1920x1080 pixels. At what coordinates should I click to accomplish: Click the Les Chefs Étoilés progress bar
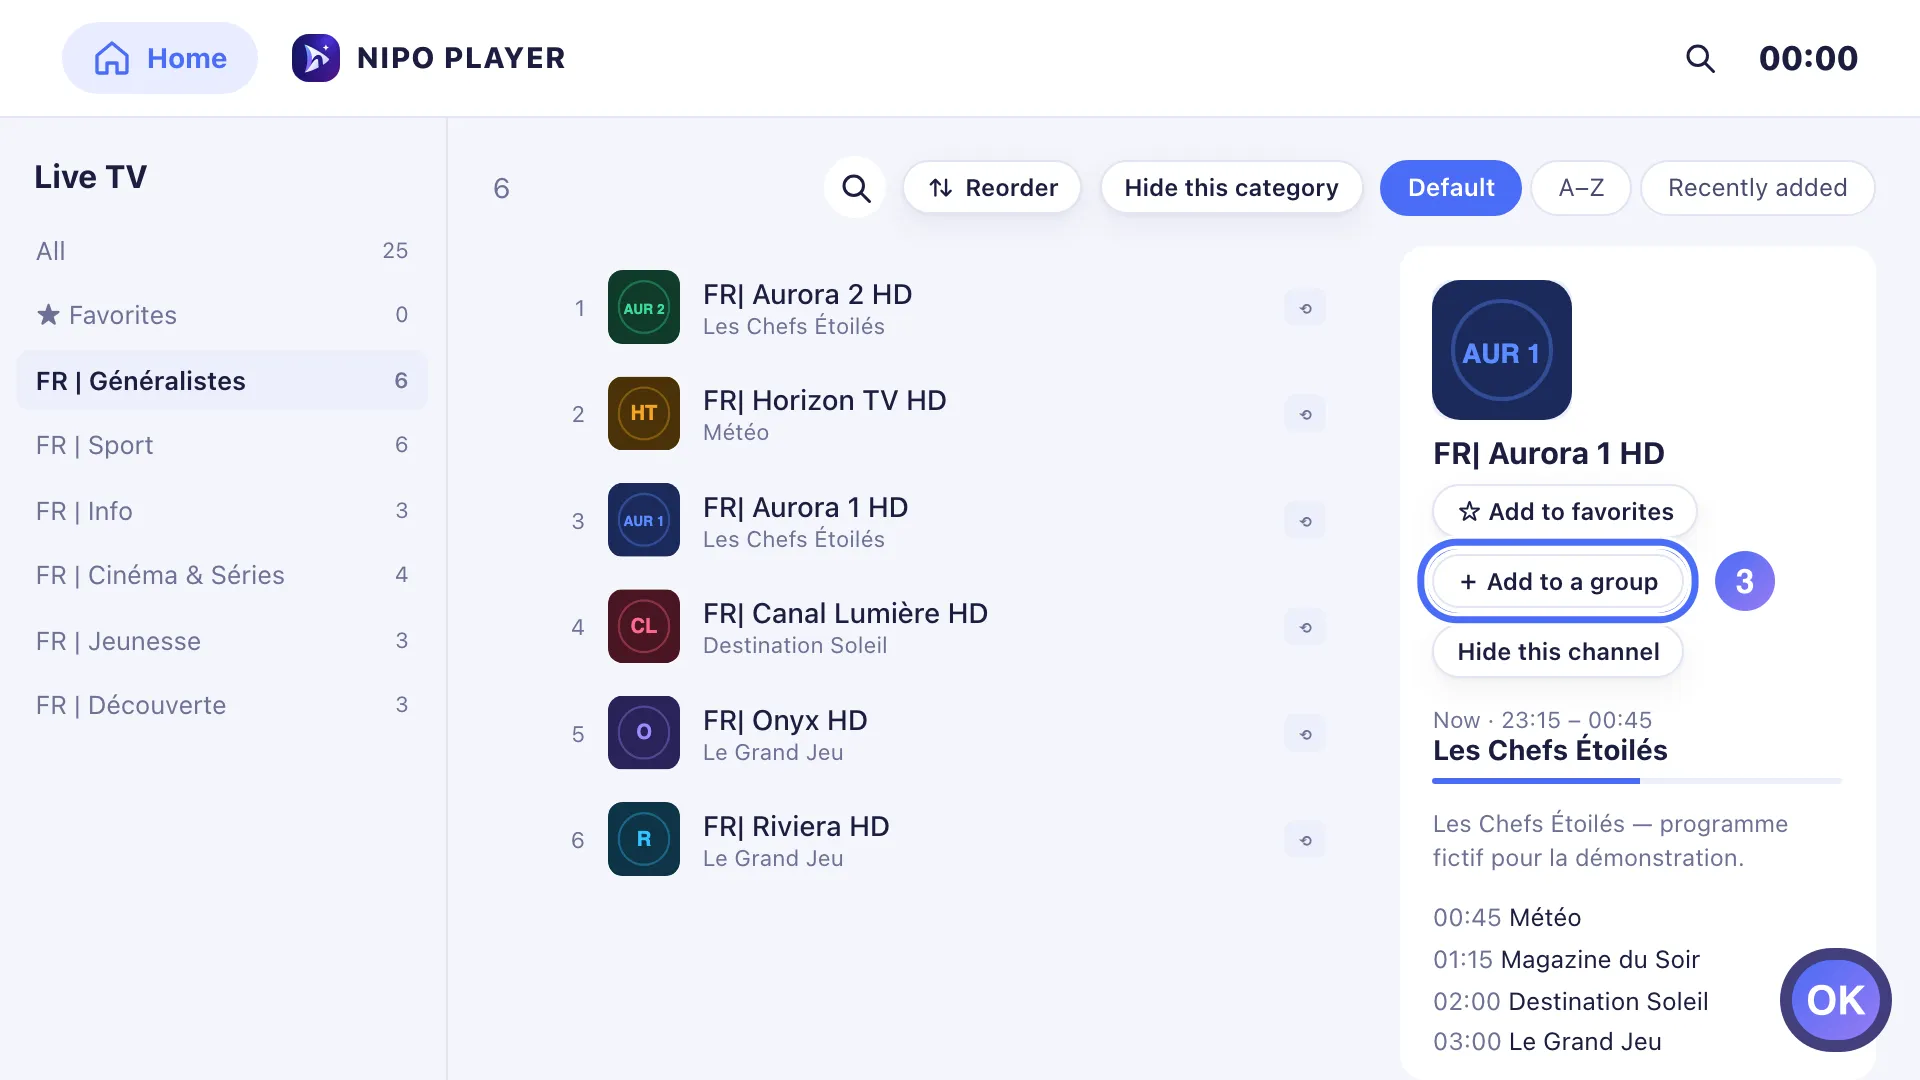[x=1637, y=780]
